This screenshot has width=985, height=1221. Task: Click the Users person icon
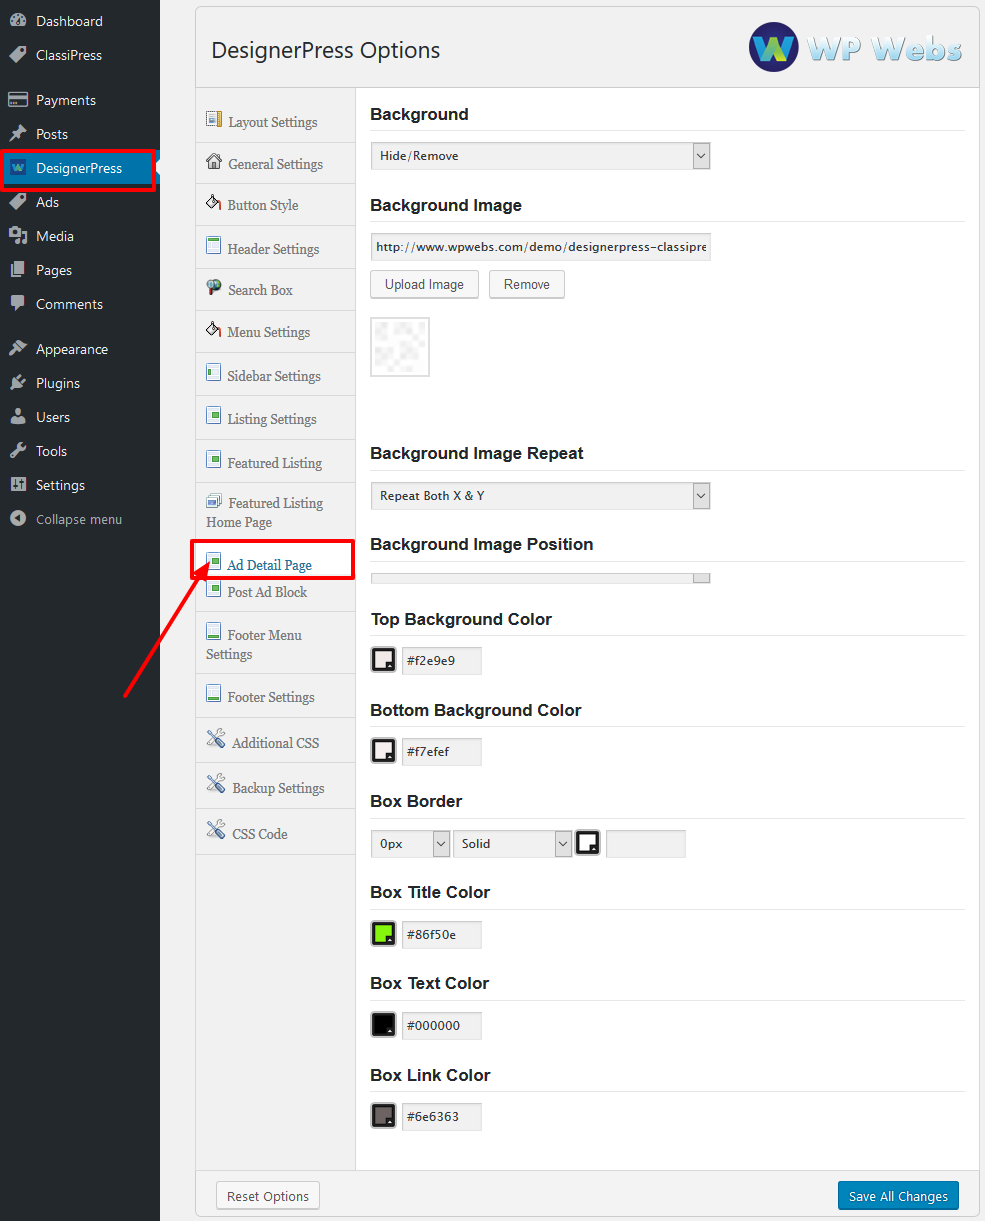[17, 417]
